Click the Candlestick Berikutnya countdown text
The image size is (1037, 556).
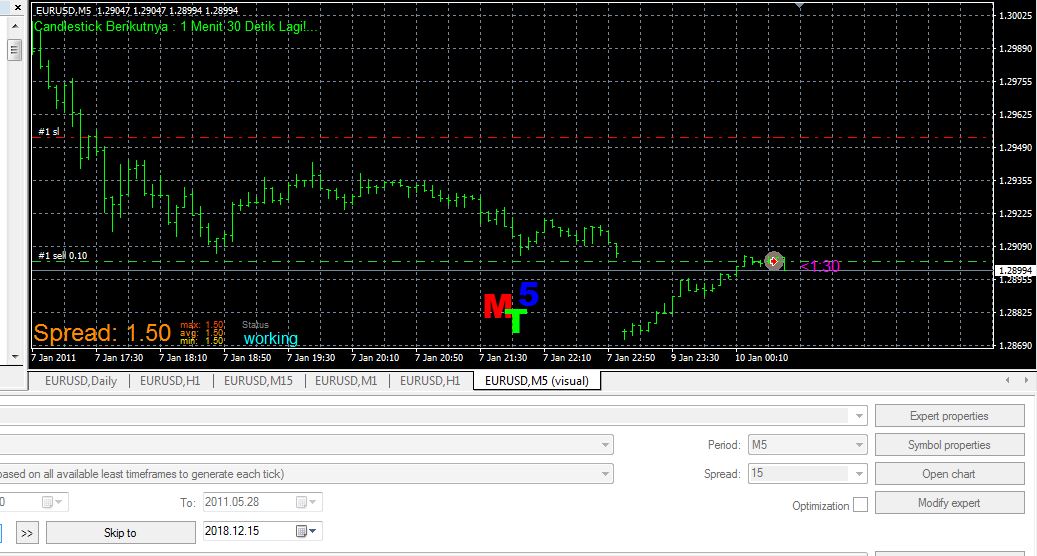coord(175,26)
